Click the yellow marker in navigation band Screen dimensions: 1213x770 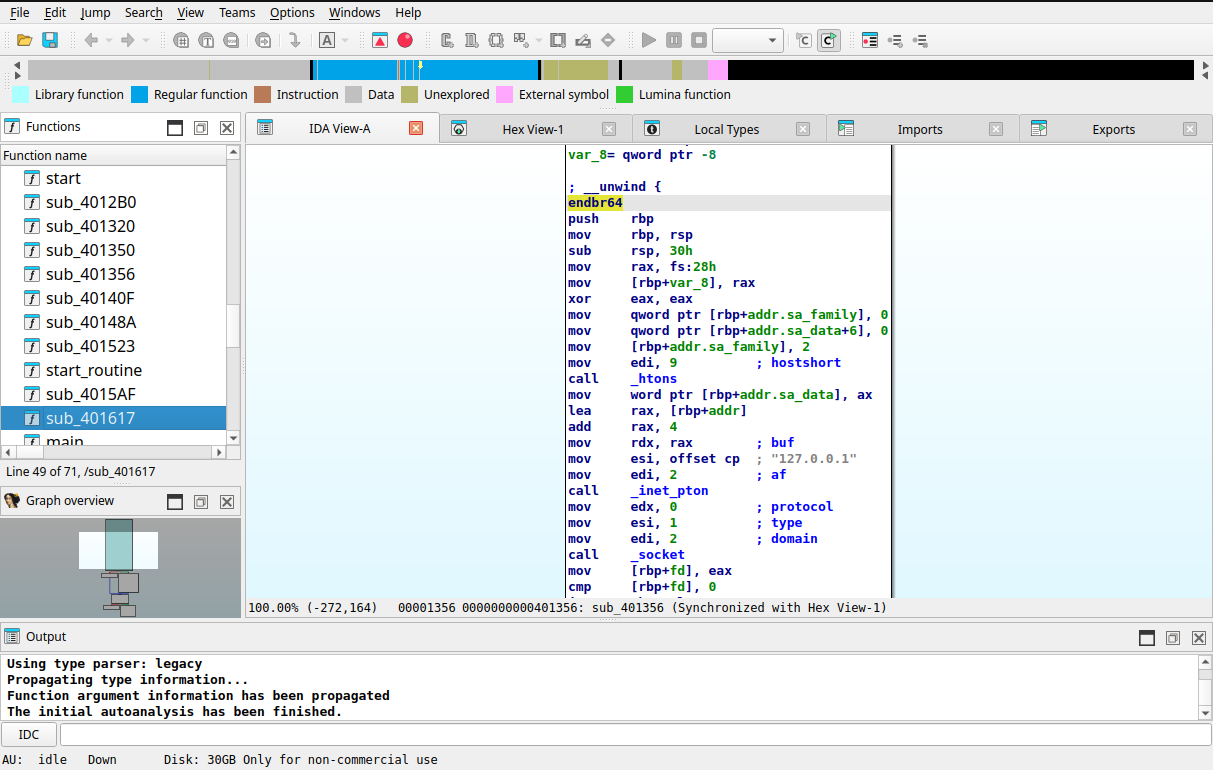click(420, 67)
